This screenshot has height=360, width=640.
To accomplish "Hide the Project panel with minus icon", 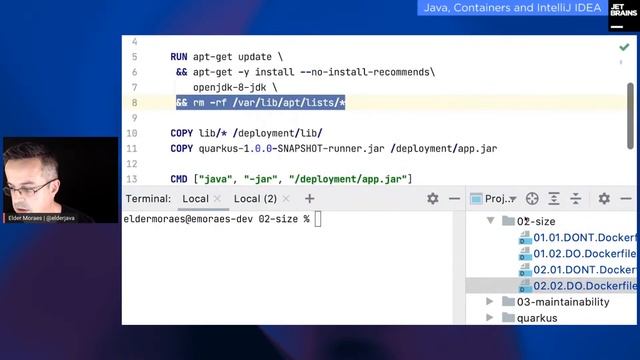I will (x=626, y=199).
